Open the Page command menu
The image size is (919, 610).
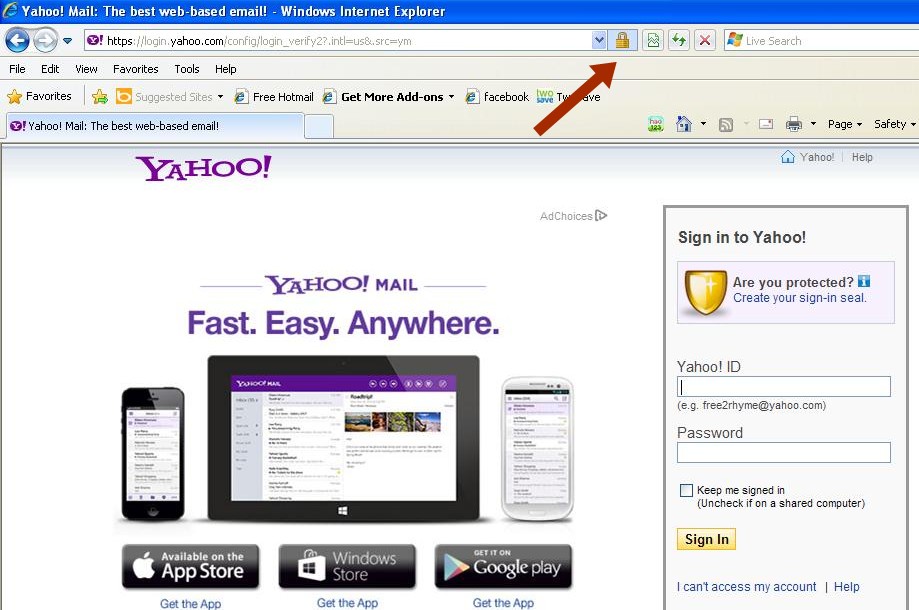(845, 124)
